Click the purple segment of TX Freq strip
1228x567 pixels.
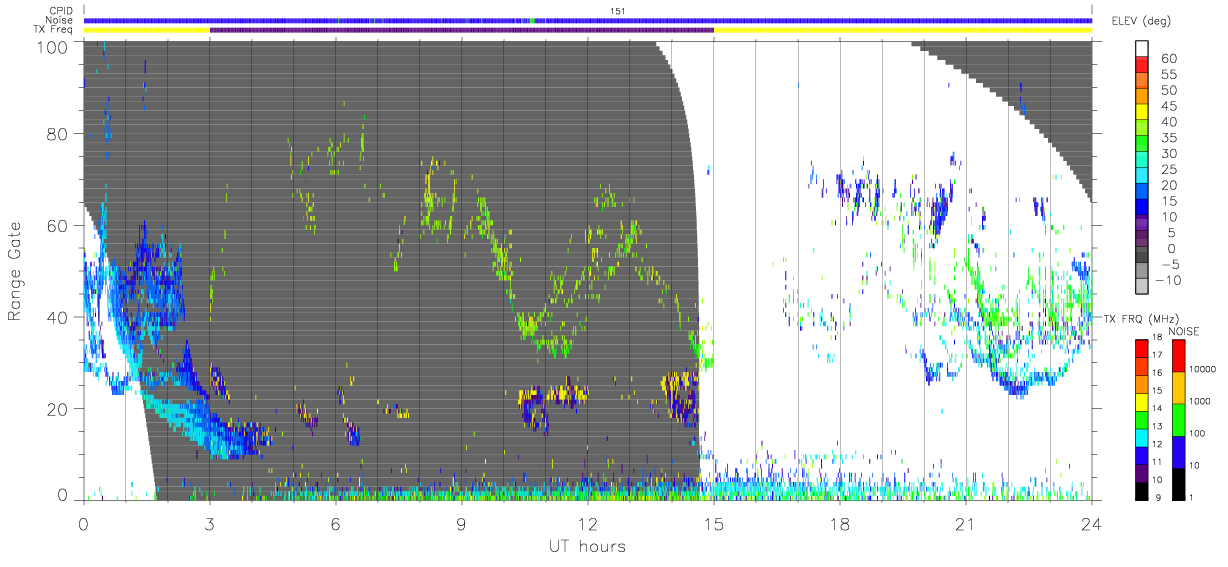click(x=461, y=30)
